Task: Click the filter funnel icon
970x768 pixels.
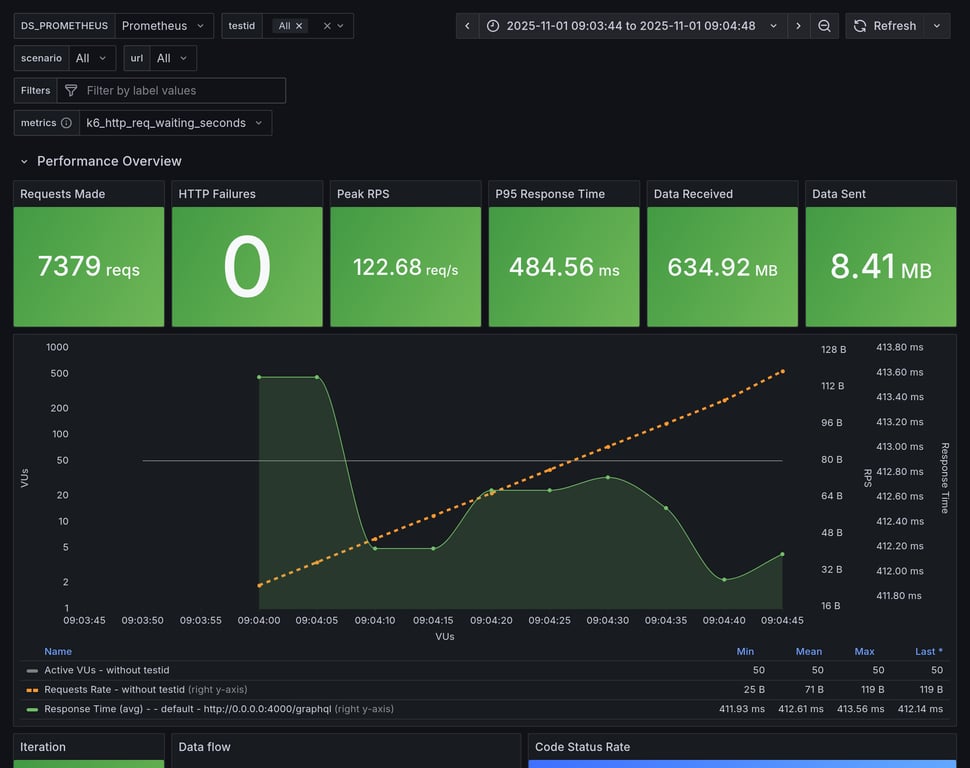Action: 71,91
